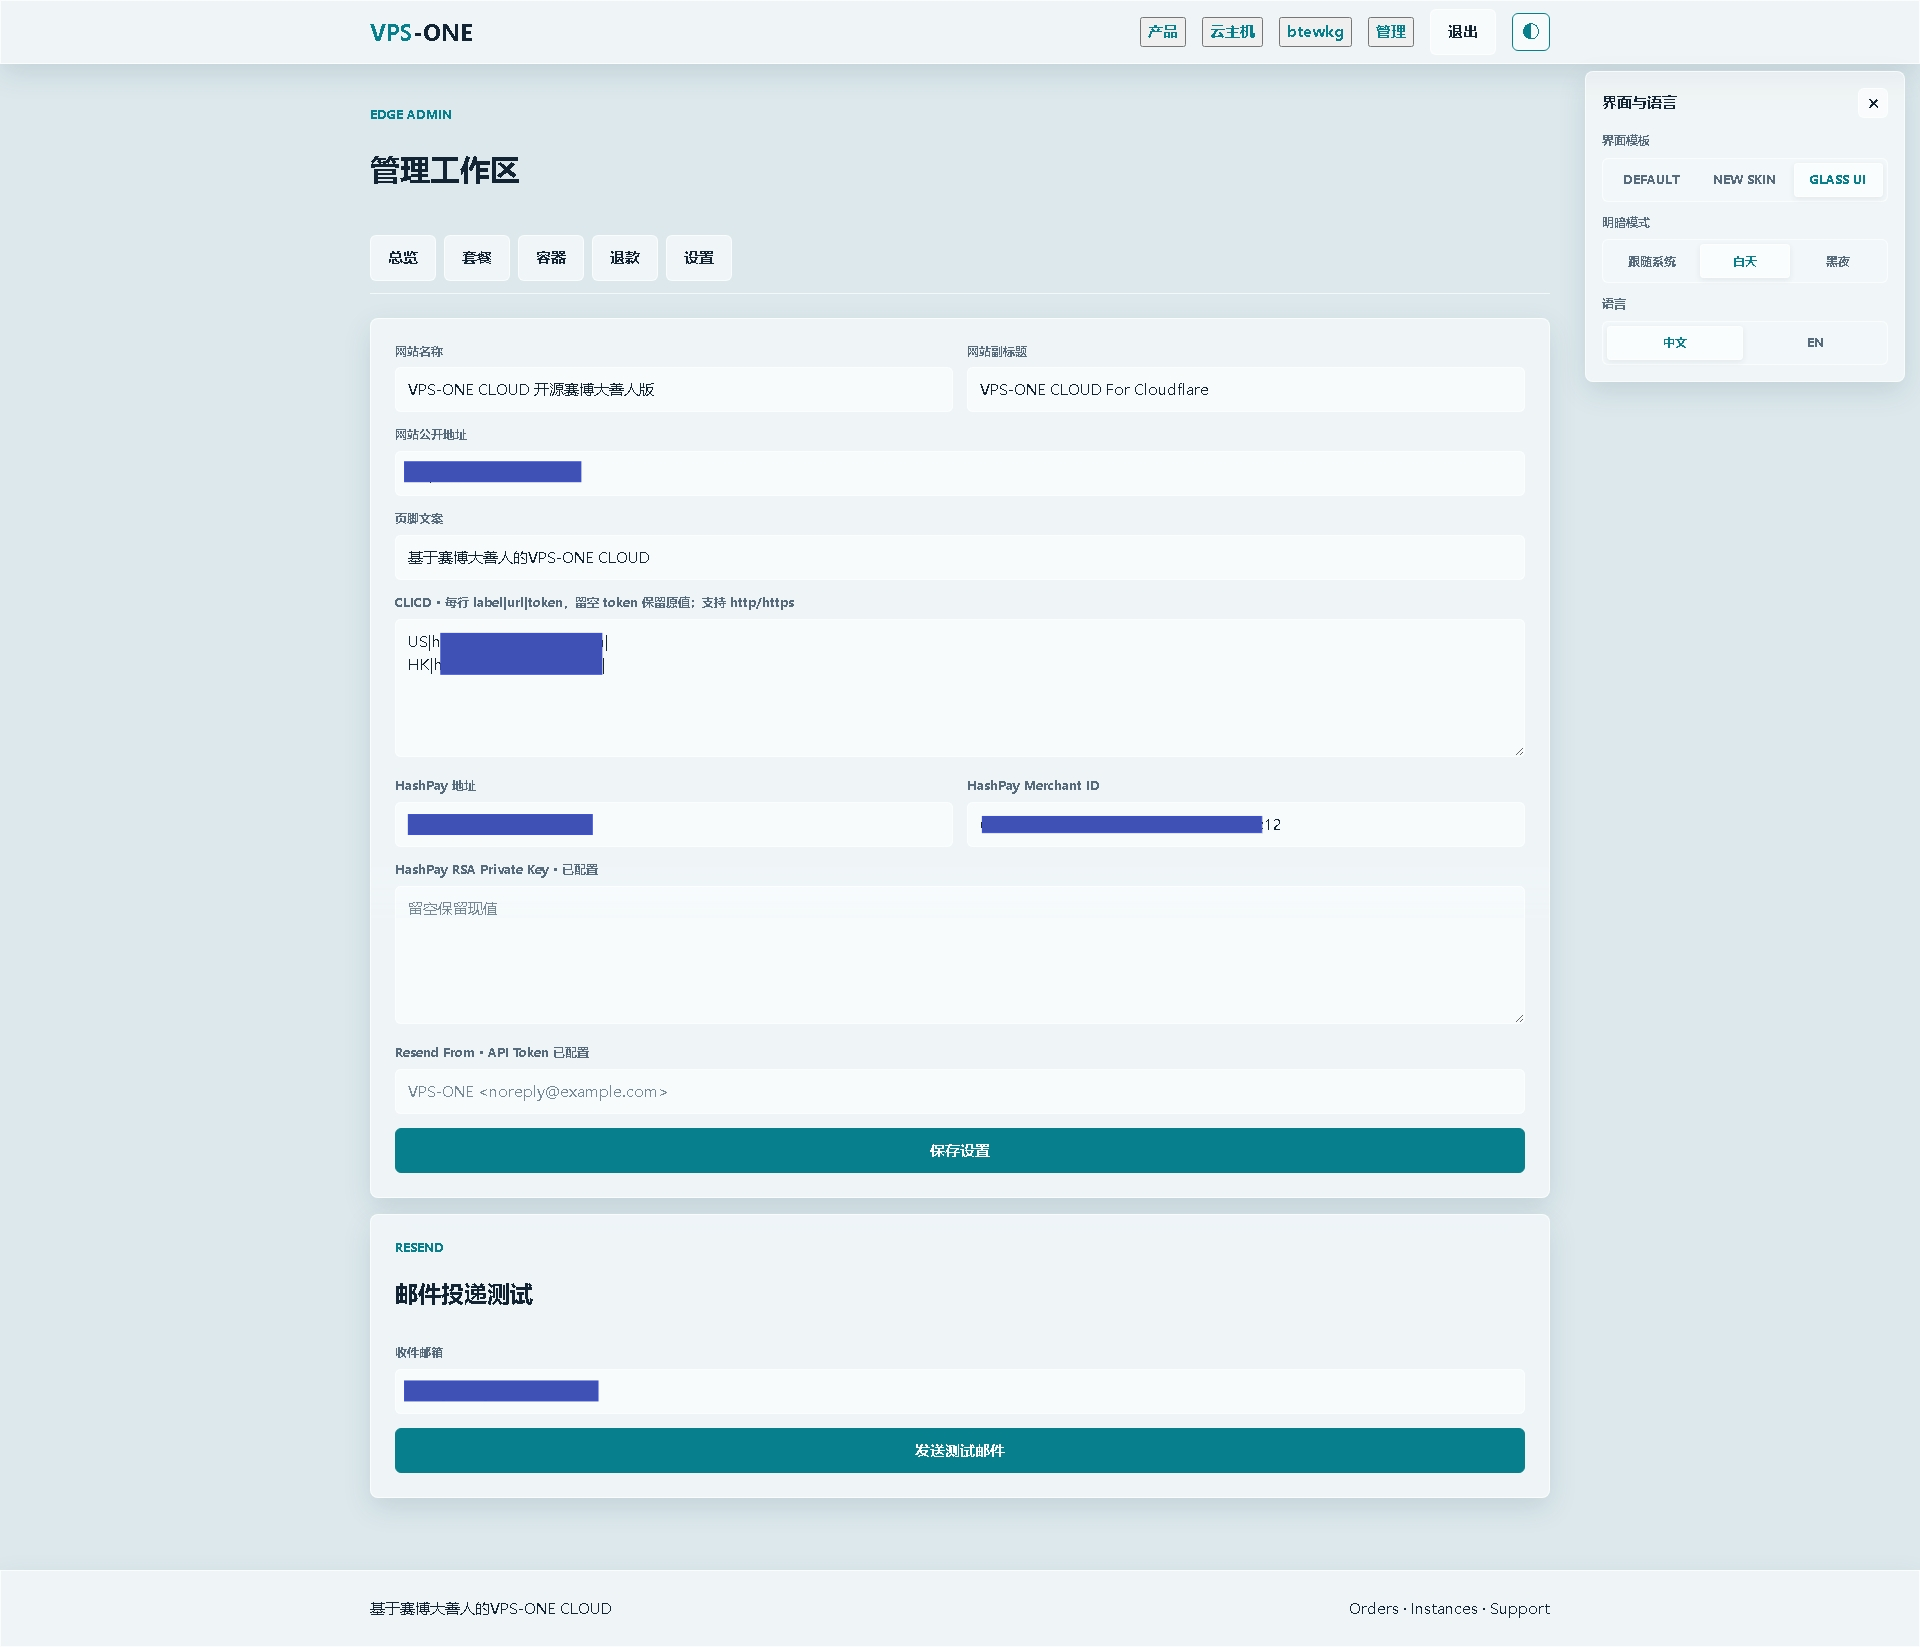1920x1647 pixels.
Task: Toggle the light/dark theme icon in header
Action: (1530, 32)
